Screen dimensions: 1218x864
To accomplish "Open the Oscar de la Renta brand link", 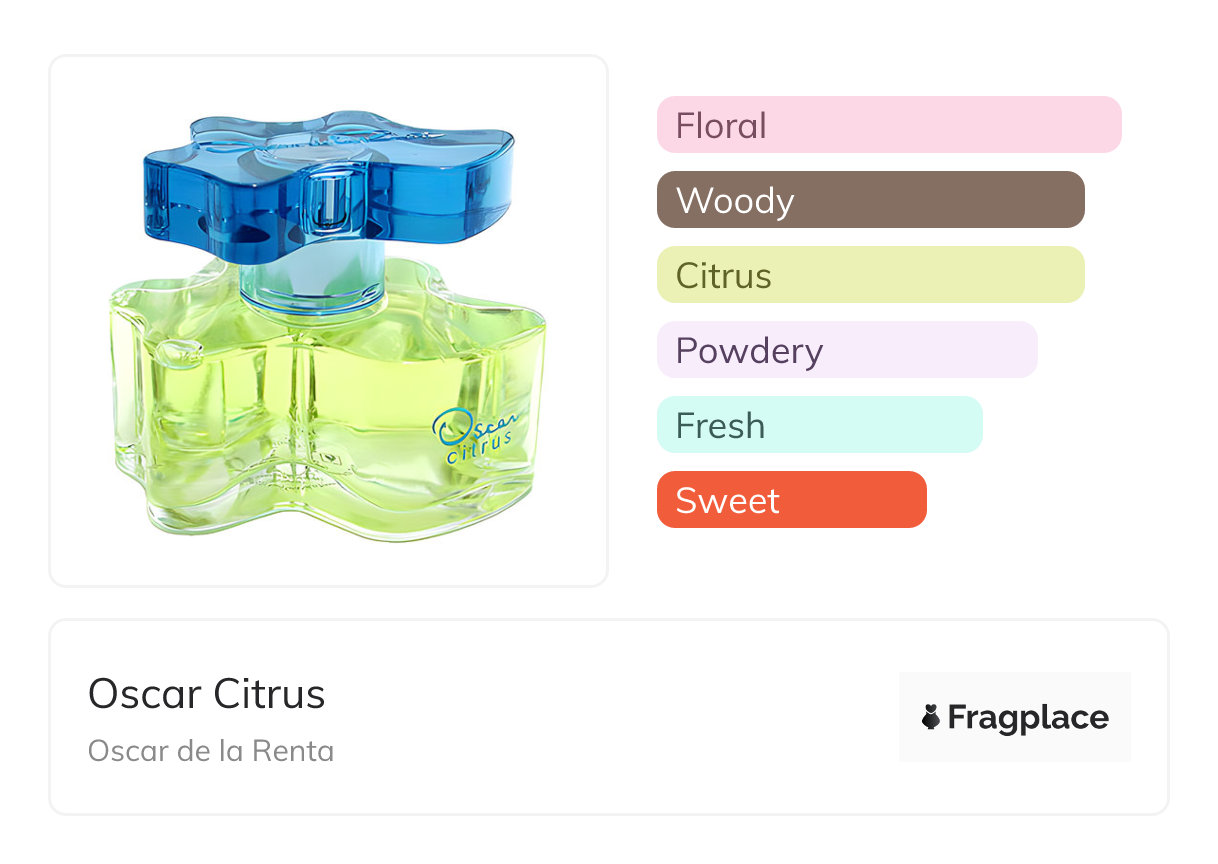I will [x=211, y=751].
